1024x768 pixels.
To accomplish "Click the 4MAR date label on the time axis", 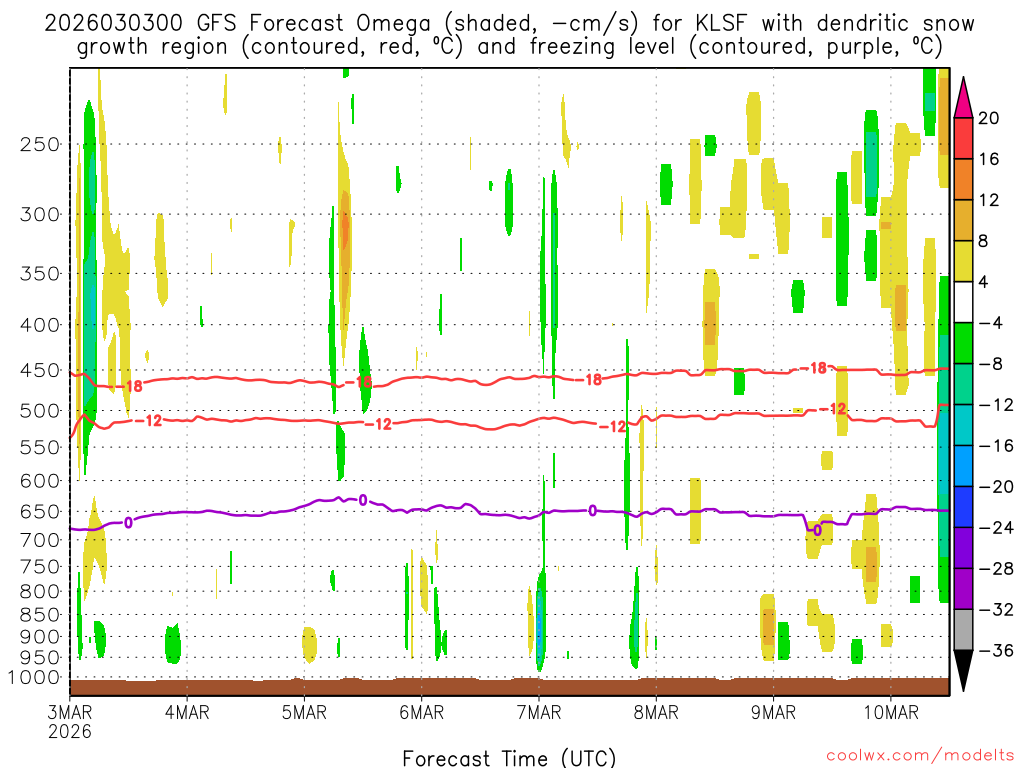I will tap(187, 712).
